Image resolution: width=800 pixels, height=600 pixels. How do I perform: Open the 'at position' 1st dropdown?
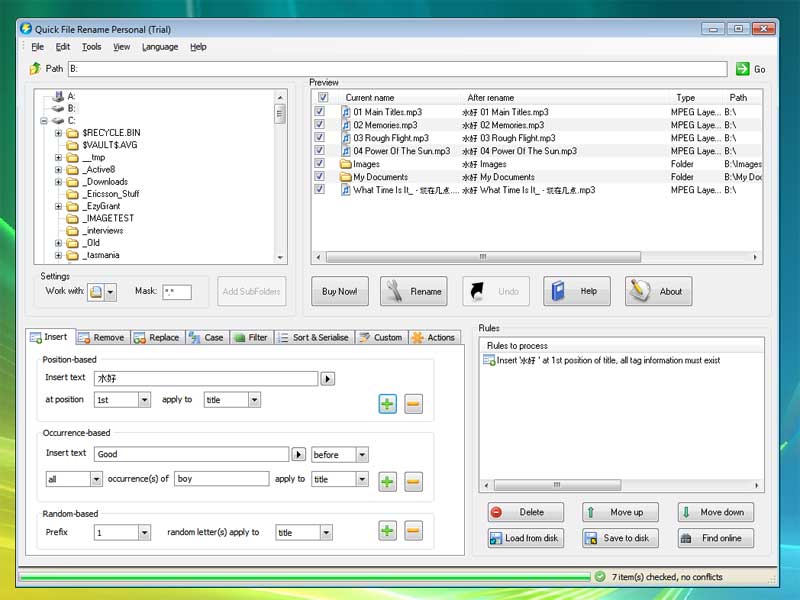click(144, 400)
